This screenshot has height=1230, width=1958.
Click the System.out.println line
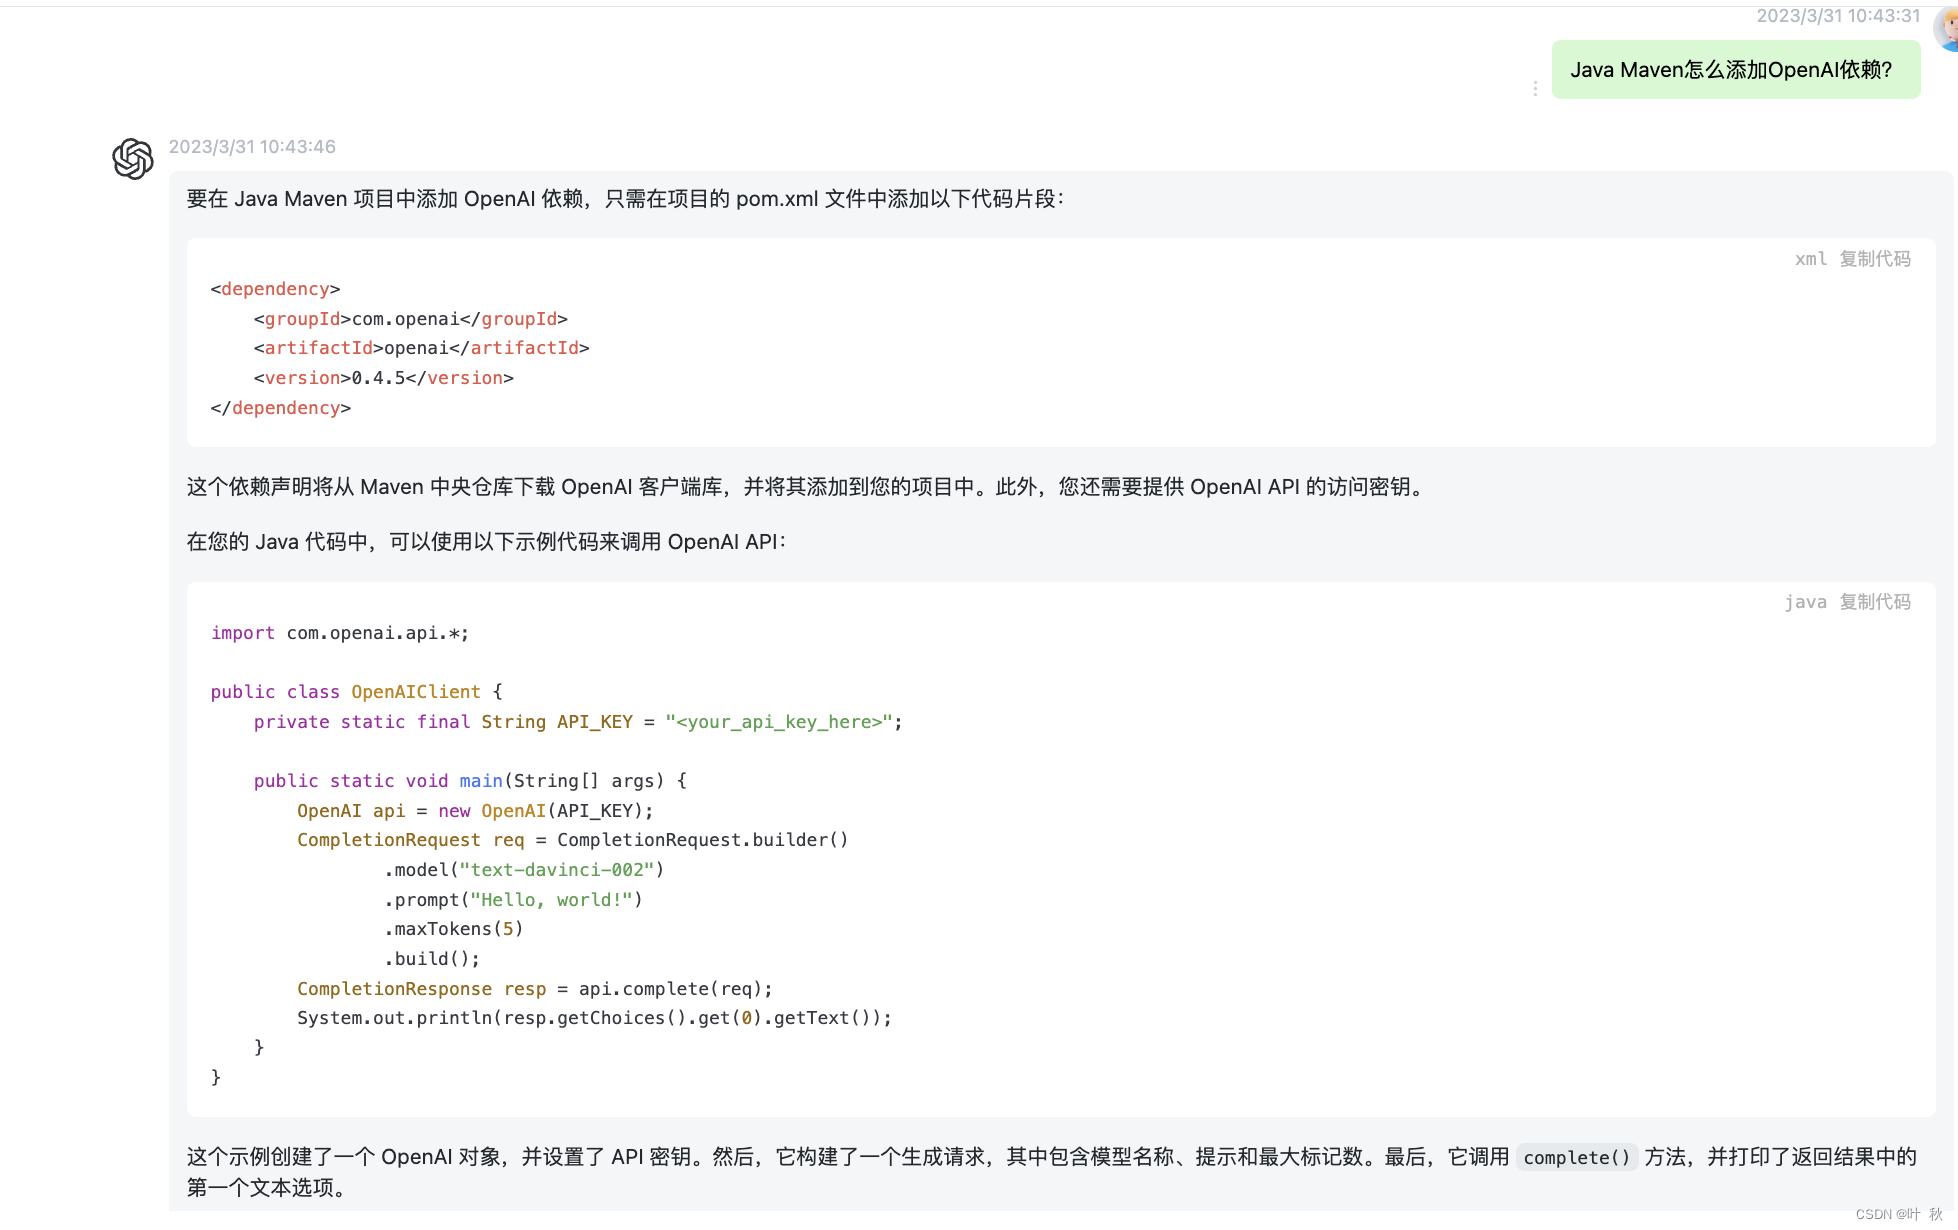[x=594, y=1018]
